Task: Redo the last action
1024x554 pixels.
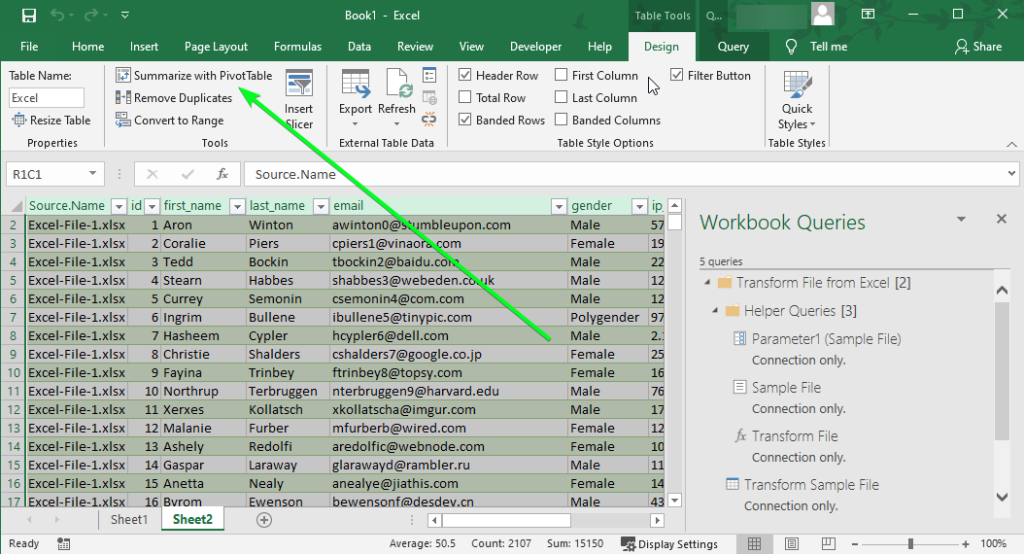Action: click(91, 15)
